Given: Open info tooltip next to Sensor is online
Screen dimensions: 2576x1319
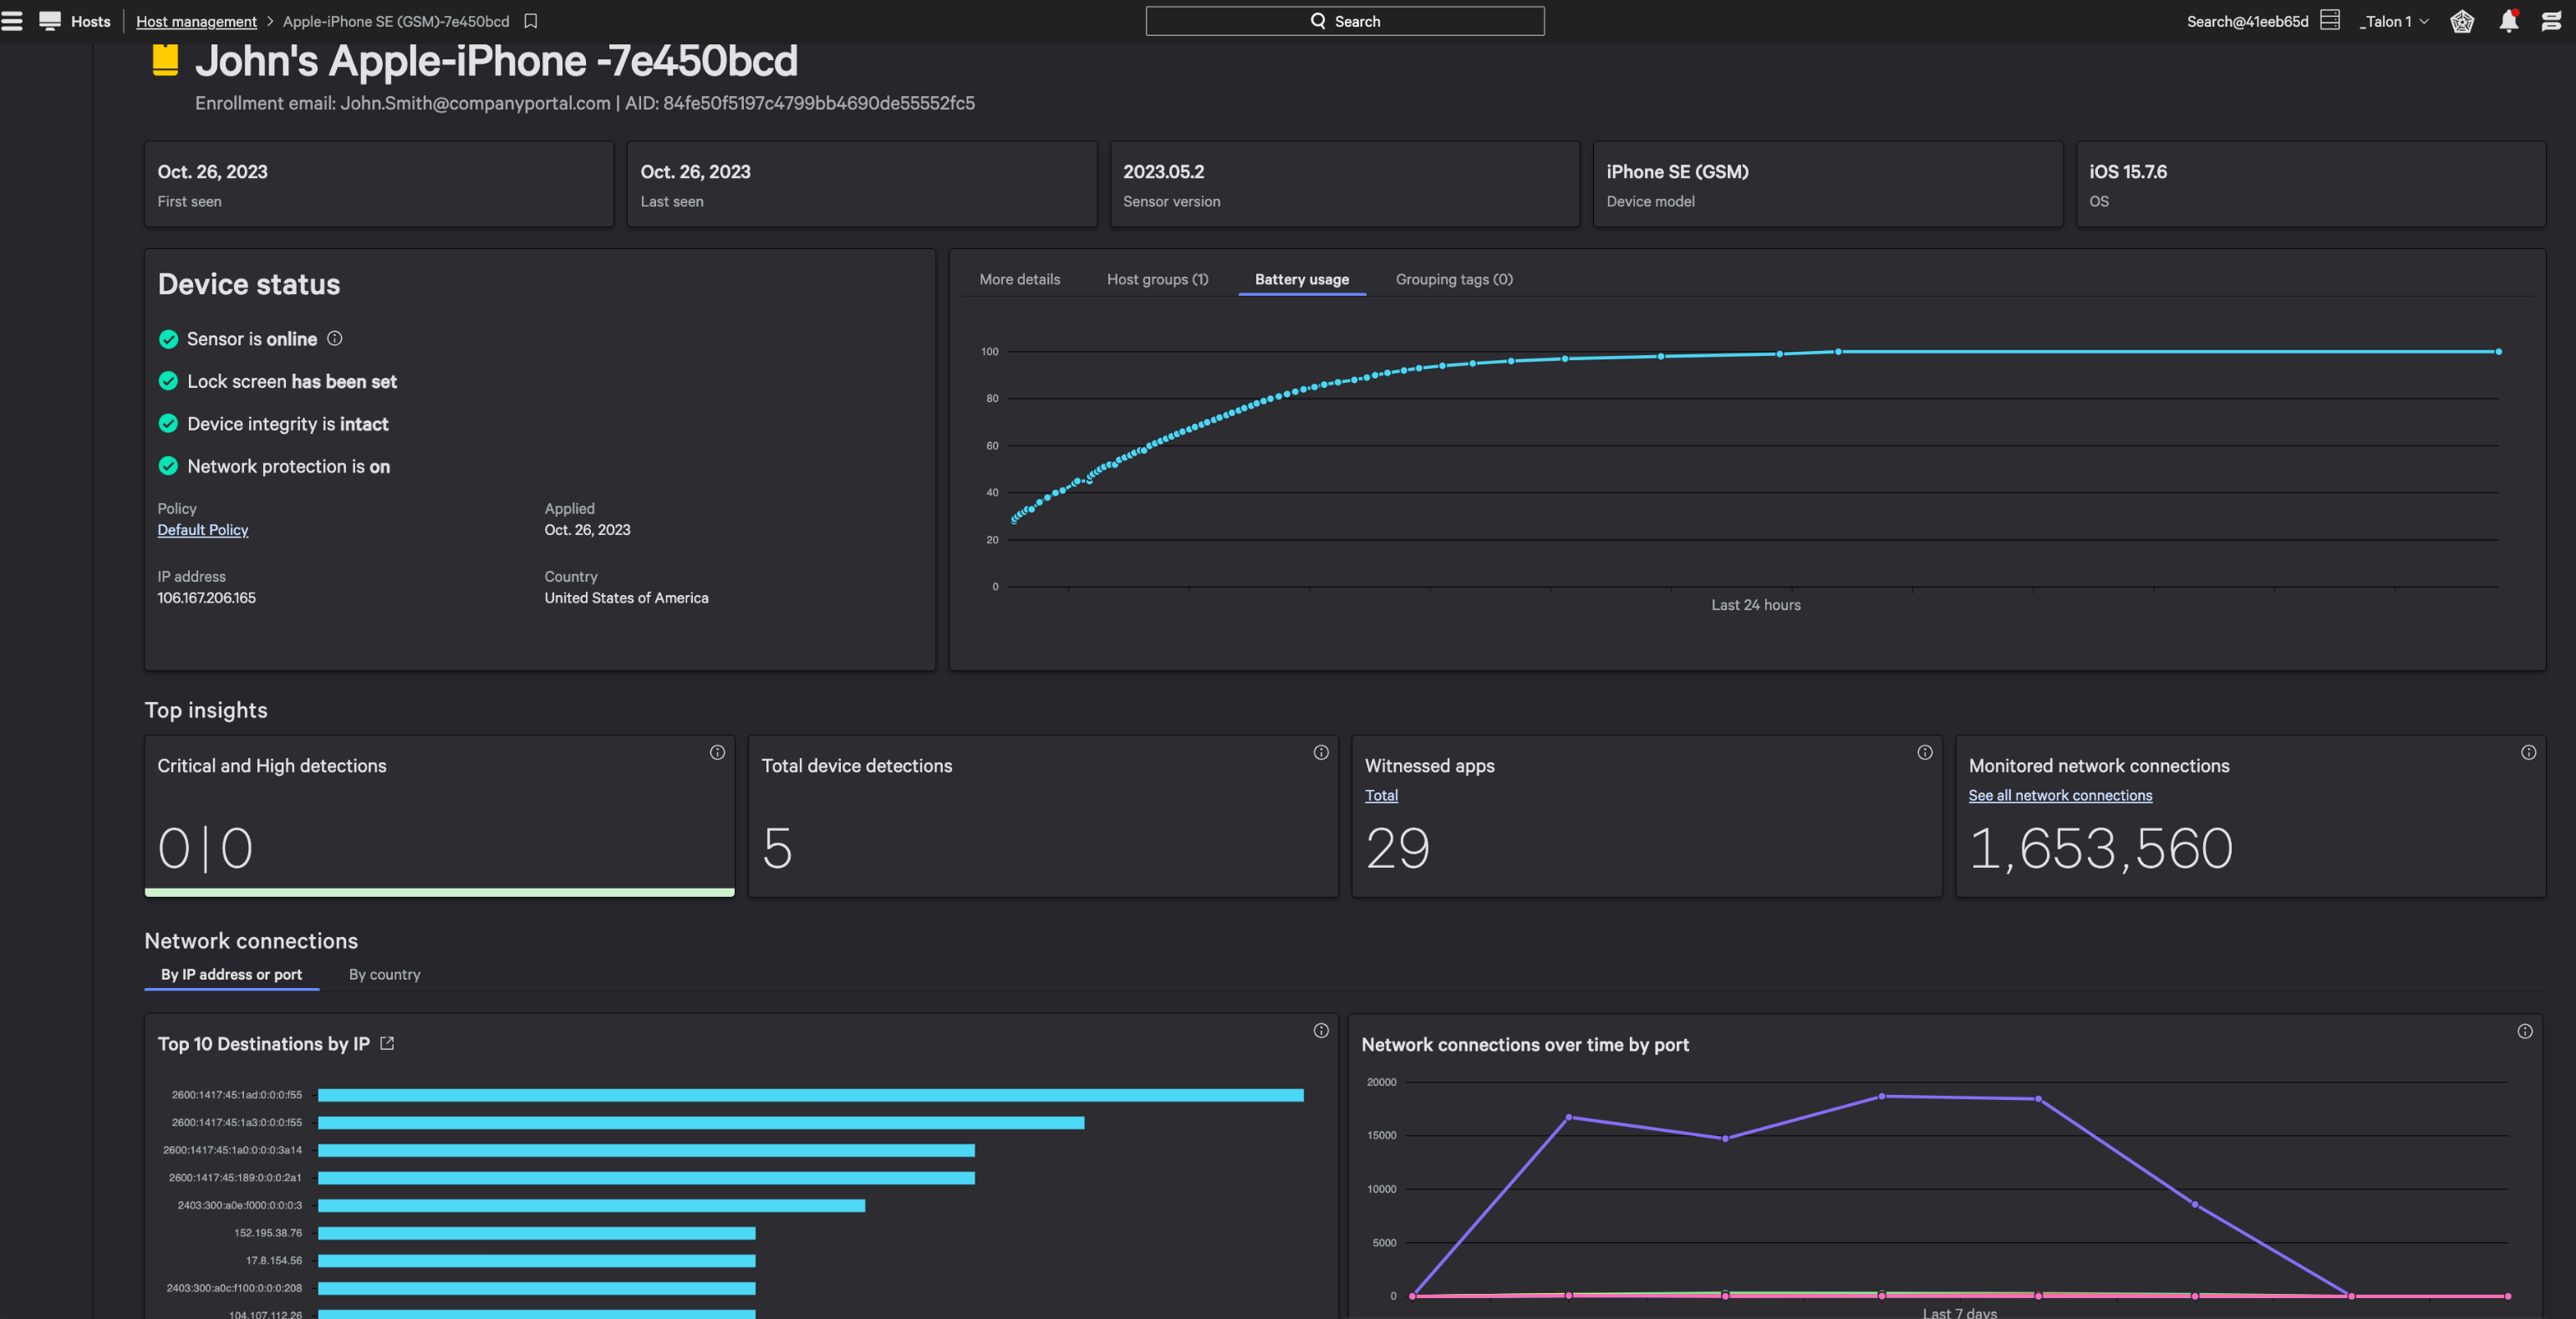Looking at the screenshot, I should [x=334, y=339].
